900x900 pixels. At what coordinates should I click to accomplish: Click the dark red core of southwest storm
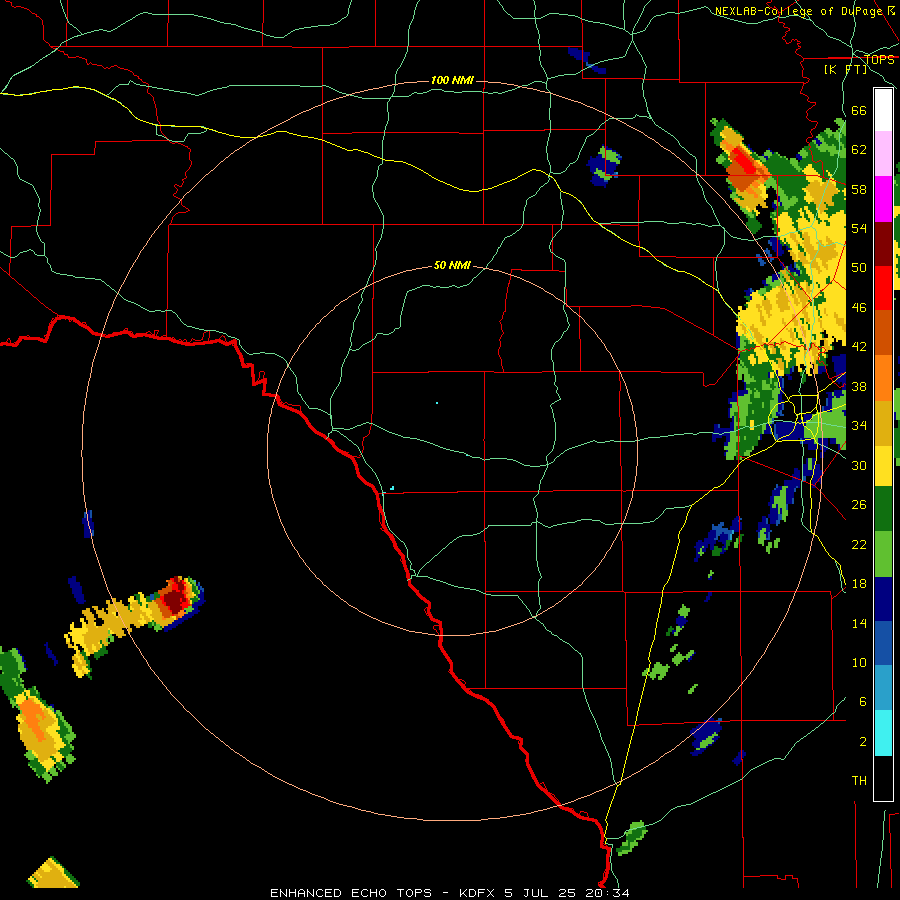[x=174, y=602]
